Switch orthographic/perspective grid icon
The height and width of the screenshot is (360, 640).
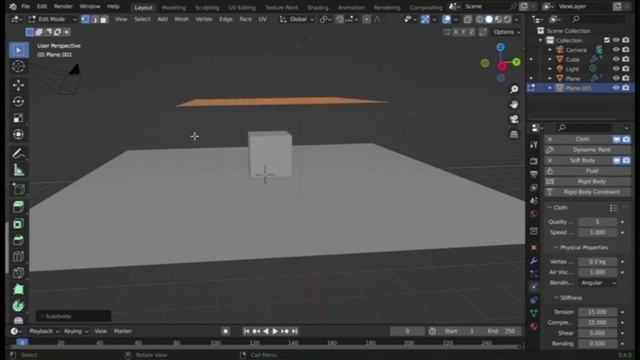pyautogui.click(x=514, y=134)
